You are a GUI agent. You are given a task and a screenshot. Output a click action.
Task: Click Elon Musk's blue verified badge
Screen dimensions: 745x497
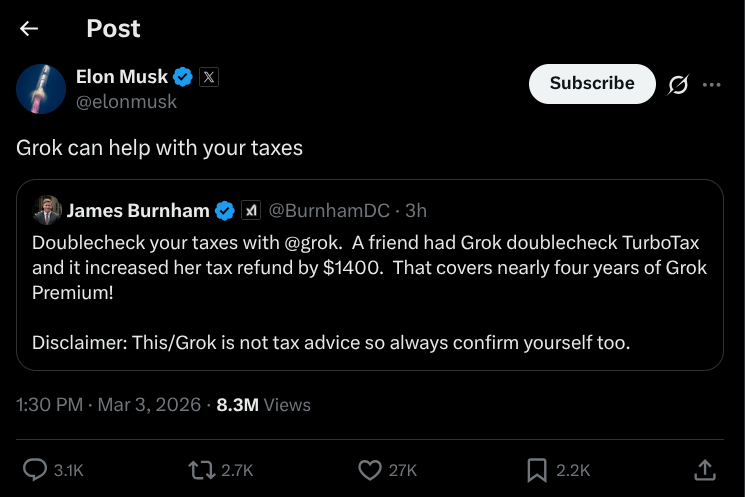tap(184, 76)
